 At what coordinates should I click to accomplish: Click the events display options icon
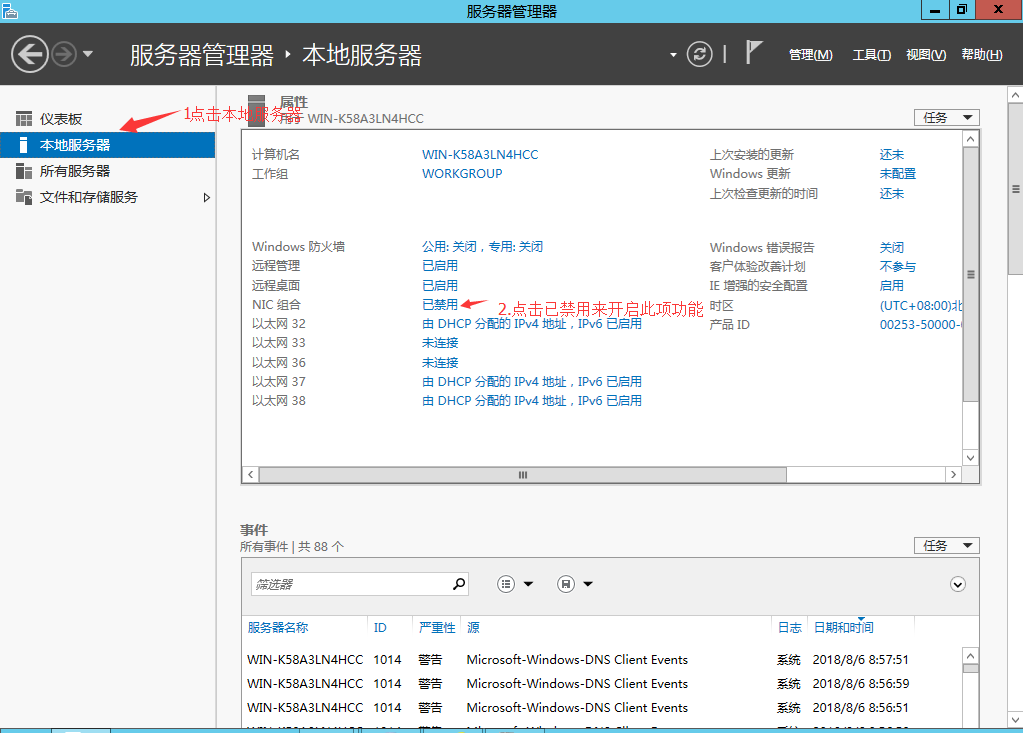point(508,583)
